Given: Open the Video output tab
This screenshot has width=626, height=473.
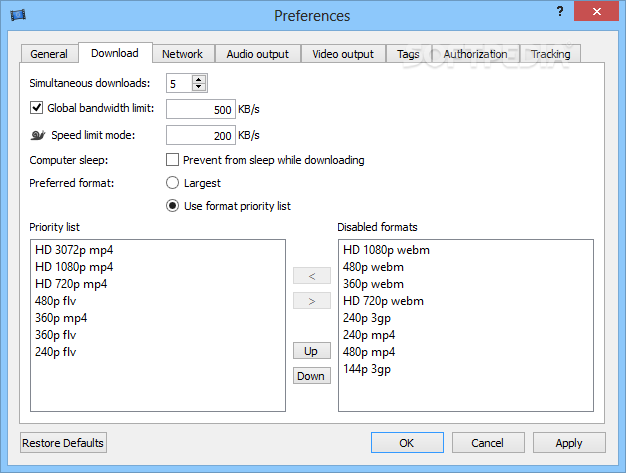Looking at the screenshot, I should click(x=343, y=54).
